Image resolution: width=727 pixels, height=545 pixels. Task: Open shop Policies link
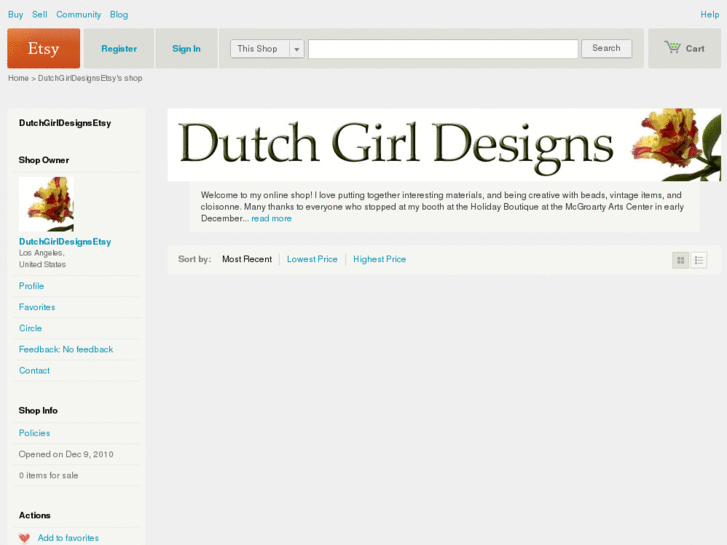34,433
